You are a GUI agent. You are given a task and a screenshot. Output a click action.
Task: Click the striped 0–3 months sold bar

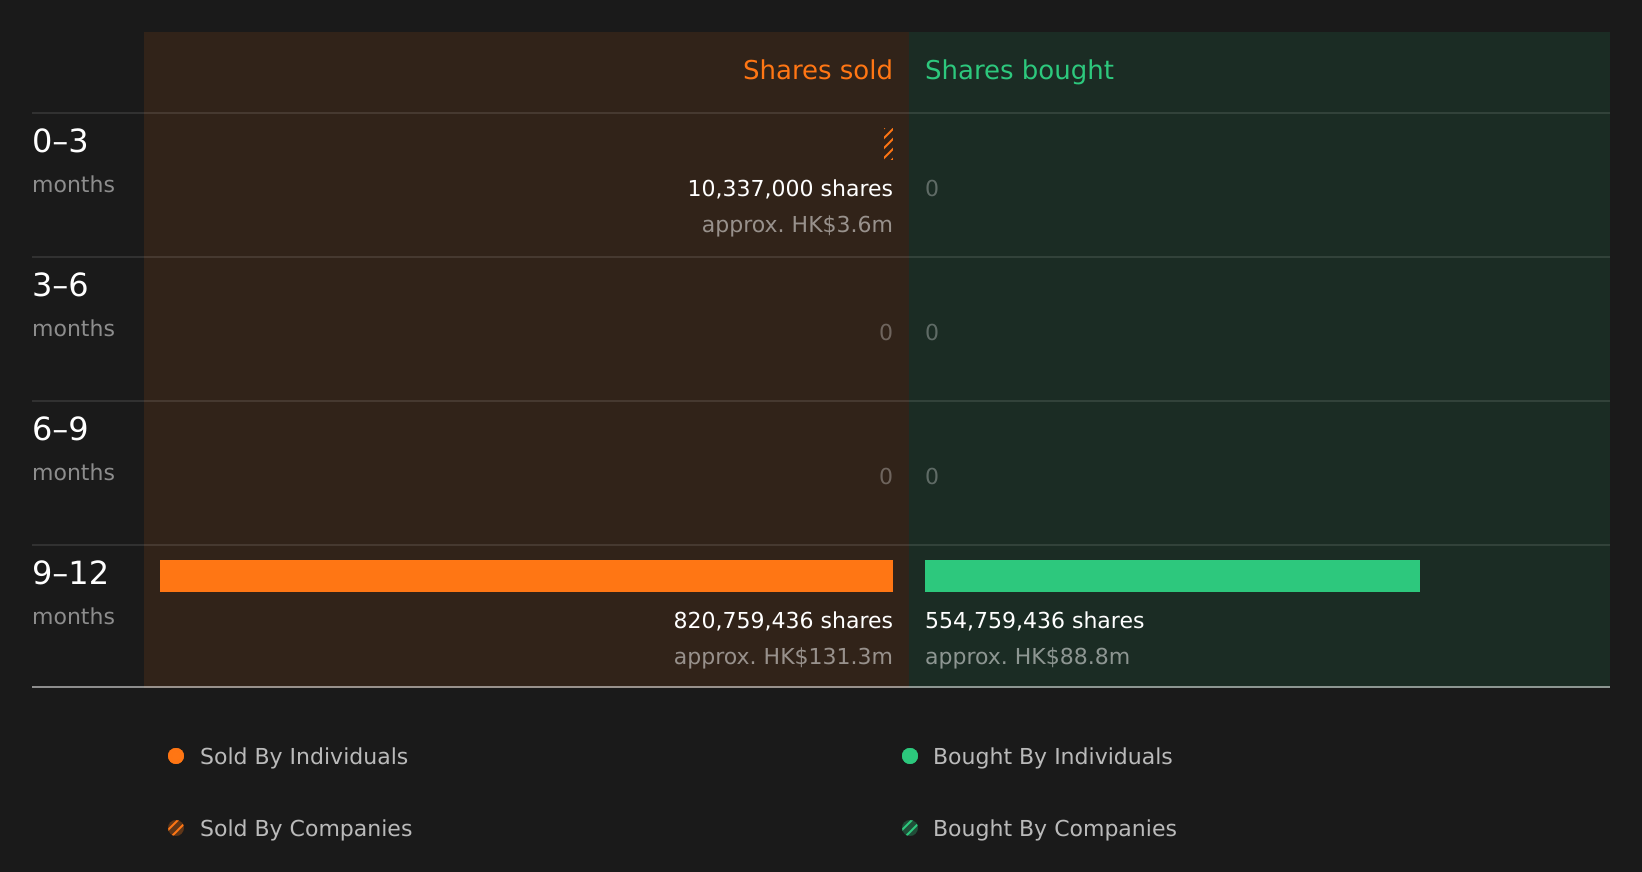coord(888,144)
